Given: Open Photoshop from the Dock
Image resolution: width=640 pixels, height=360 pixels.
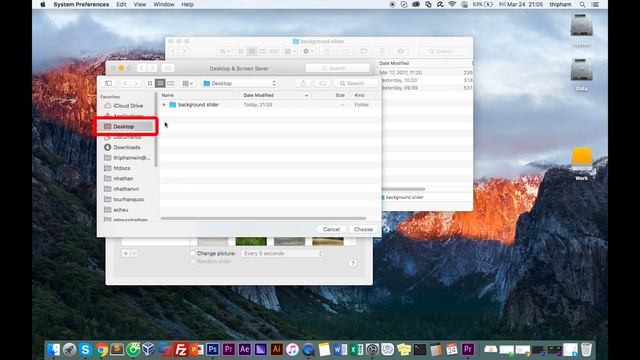Looking at the screenshot, I should [x=213, y=349].
